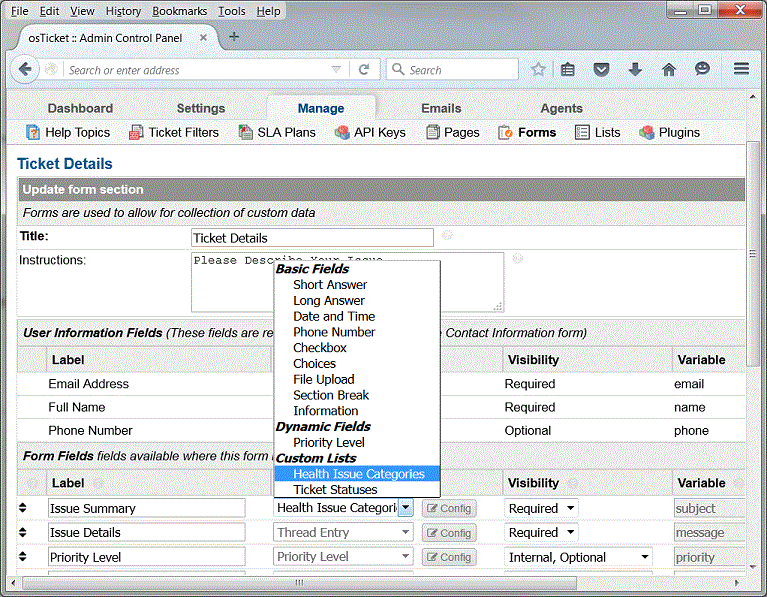
Task: Click the API Keys icon
Action: (x=342, y=132)
